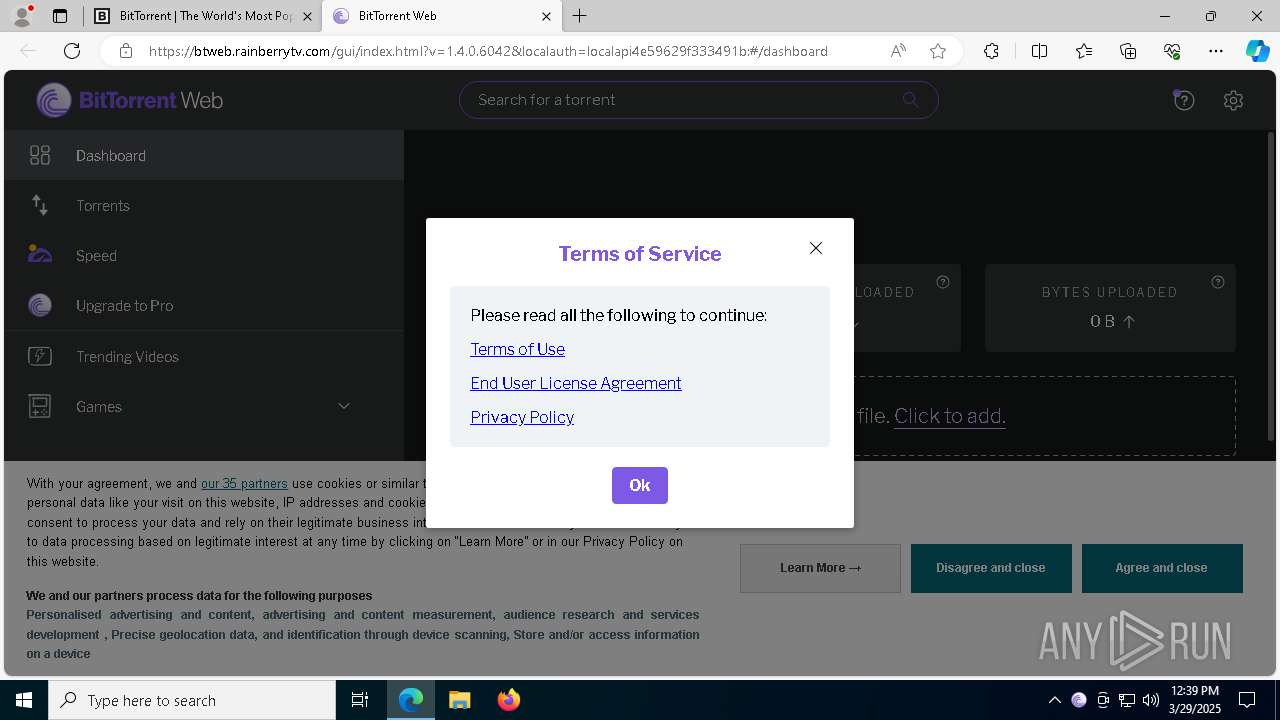
Task: Open the Copilot icon
Action: [x=1257, y=51]
